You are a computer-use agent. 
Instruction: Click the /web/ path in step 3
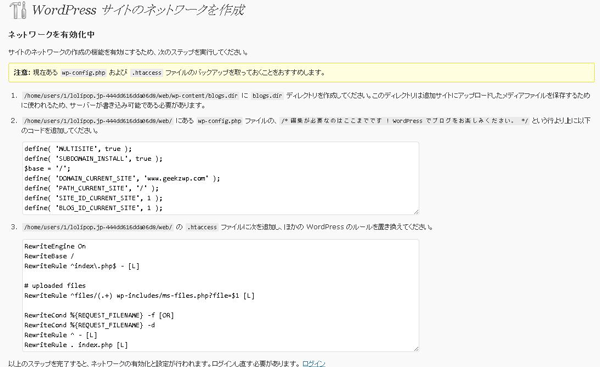98,227
